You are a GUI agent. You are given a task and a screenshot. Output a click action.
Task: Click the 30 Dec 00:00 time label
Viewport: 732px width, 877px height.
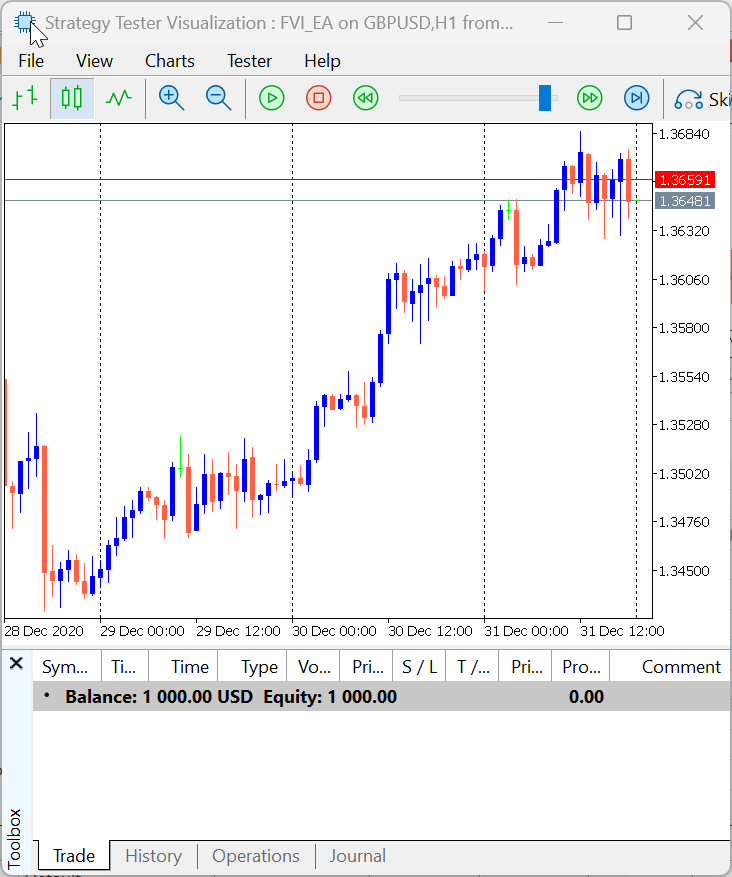[x=334, y=631]
